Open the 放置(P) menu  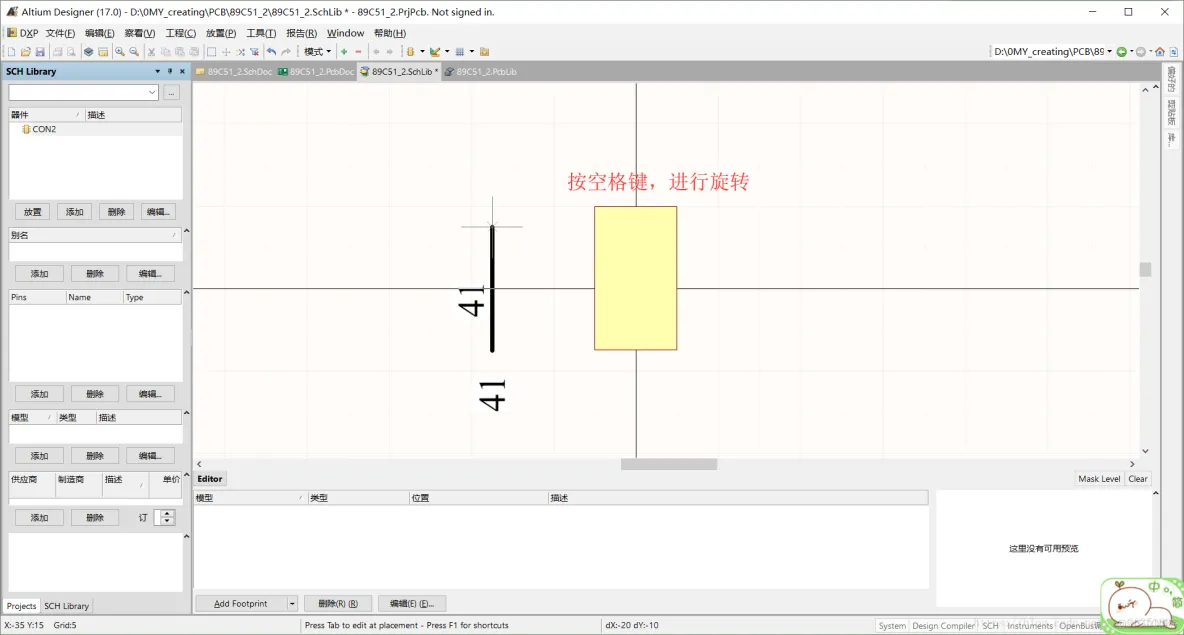(x=220, y=33)
